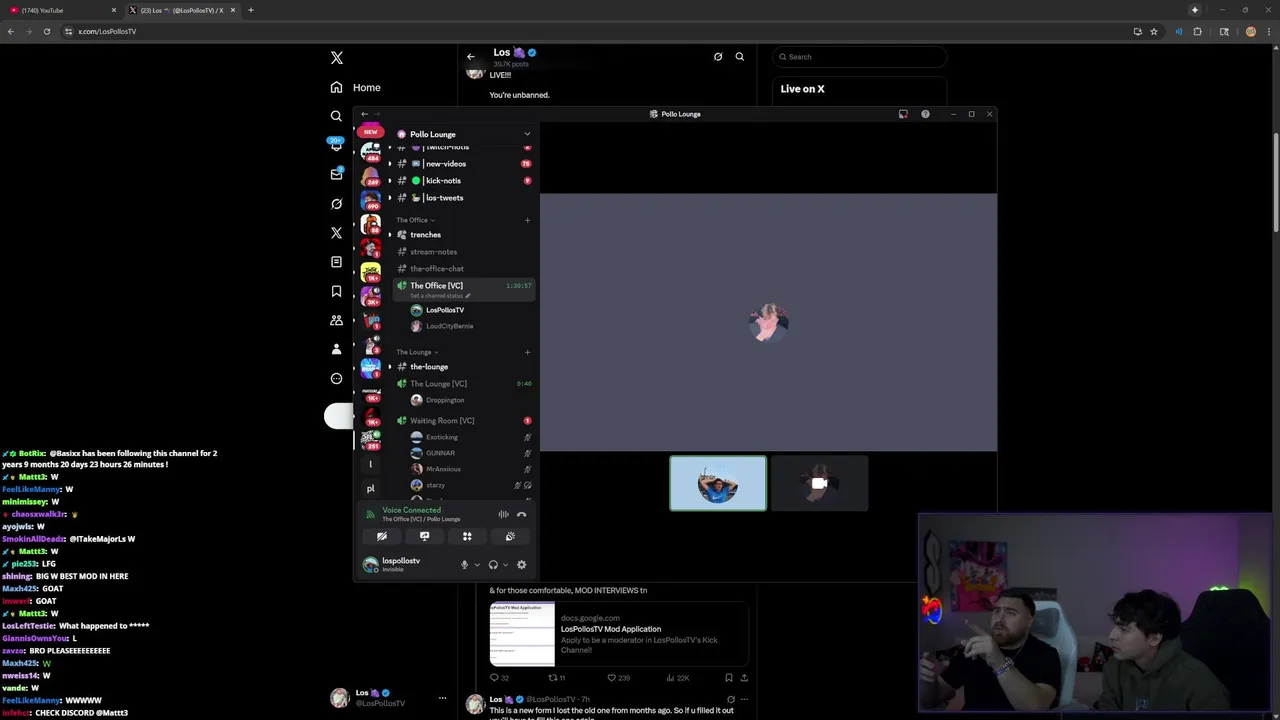Open microphone input options dropdown arrow
The image size is (1280, 720).
click(x=476, y=565)
